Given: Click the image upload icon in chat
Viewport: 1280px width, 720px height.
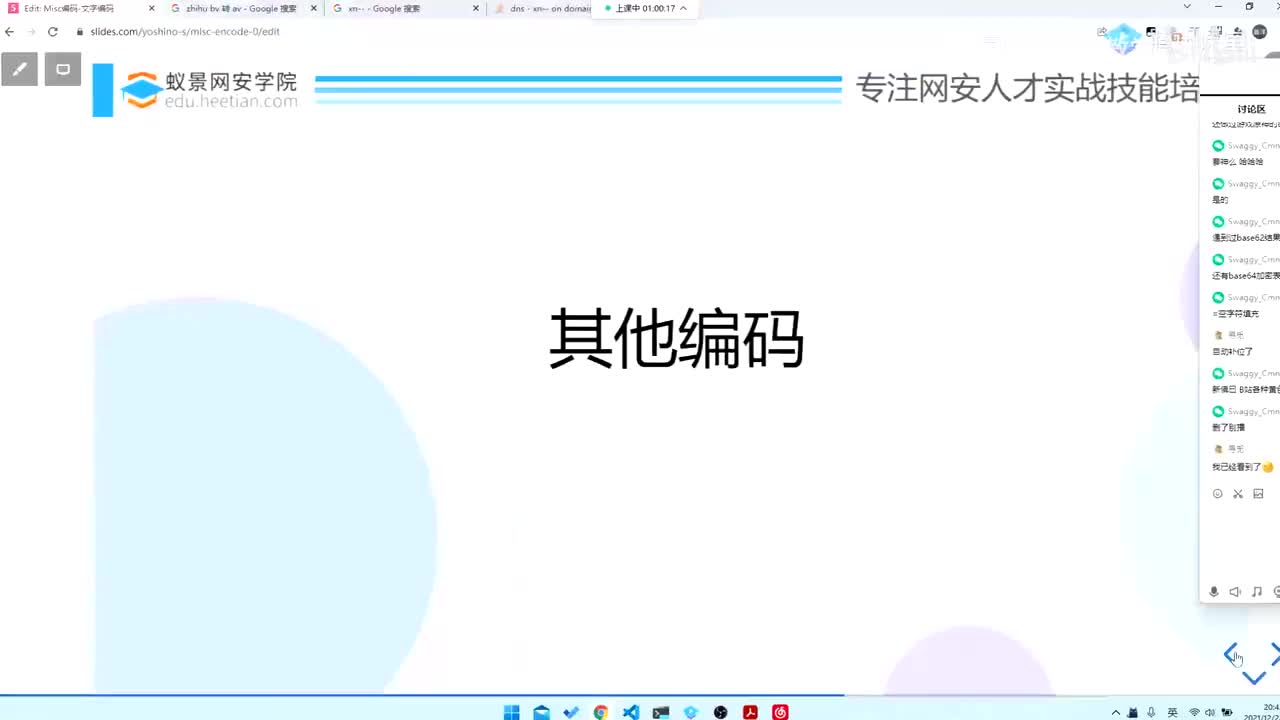Looking at the screenshot, I should pyautogui.click(x=1258, y=494).
